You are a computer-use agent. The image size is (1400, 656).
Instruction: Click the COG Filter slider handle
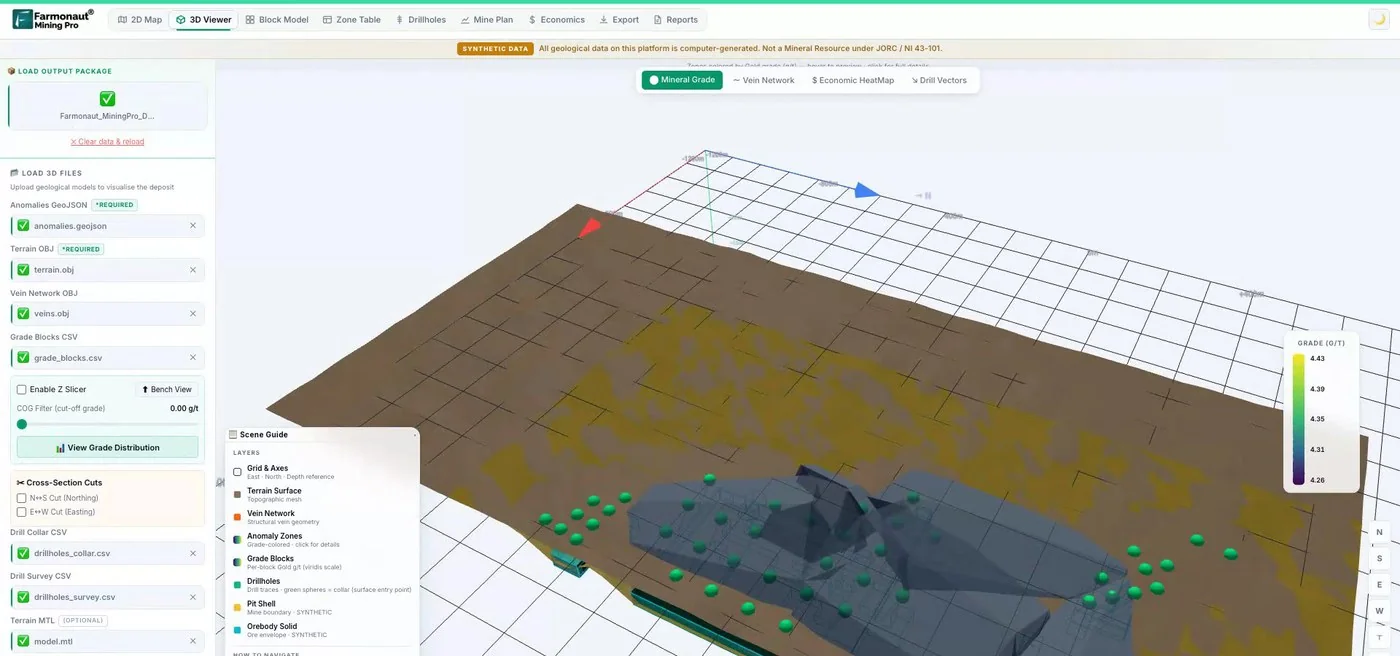(x=22, y=424)
